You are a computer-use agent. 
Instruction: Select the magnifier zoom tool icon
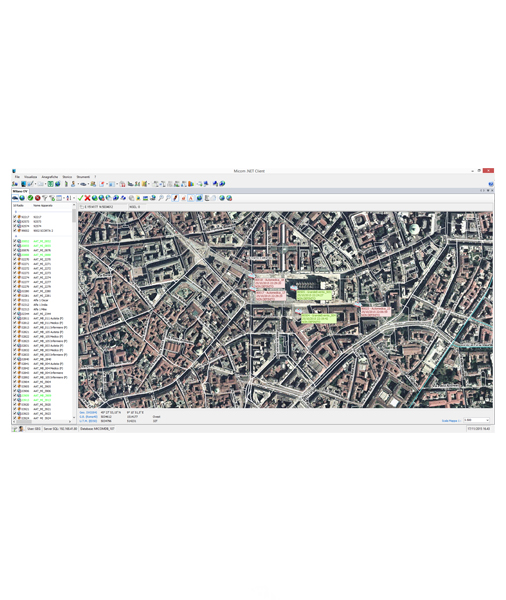[161, 198]
